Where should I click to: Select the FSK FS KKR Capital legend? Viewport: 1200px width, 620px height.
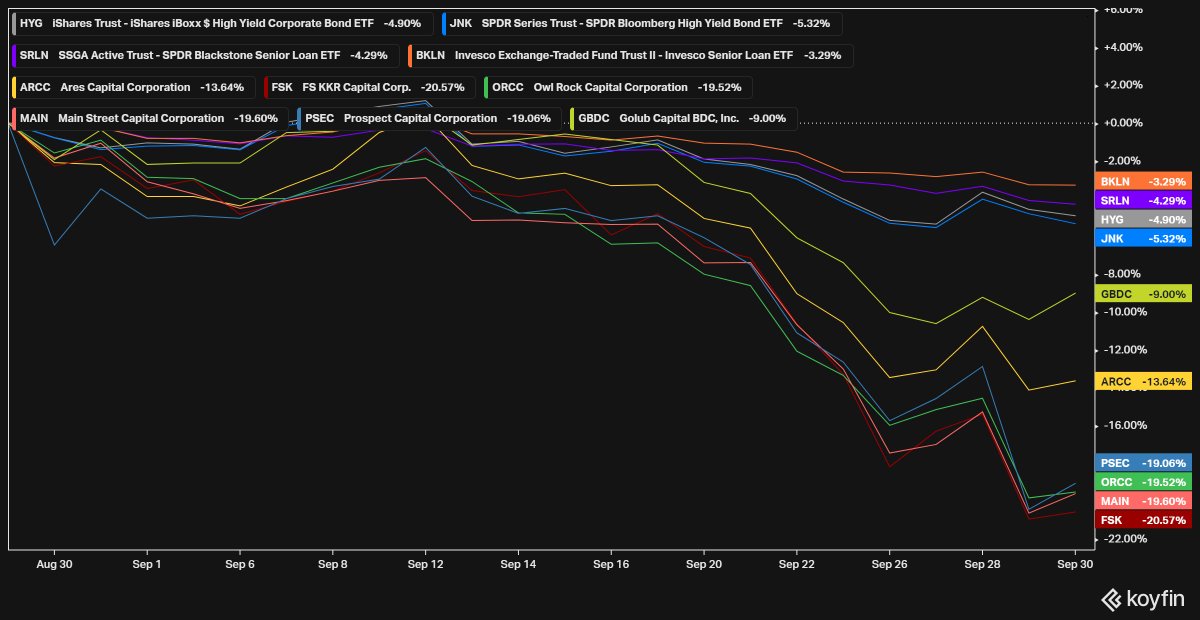coord(369,87)
